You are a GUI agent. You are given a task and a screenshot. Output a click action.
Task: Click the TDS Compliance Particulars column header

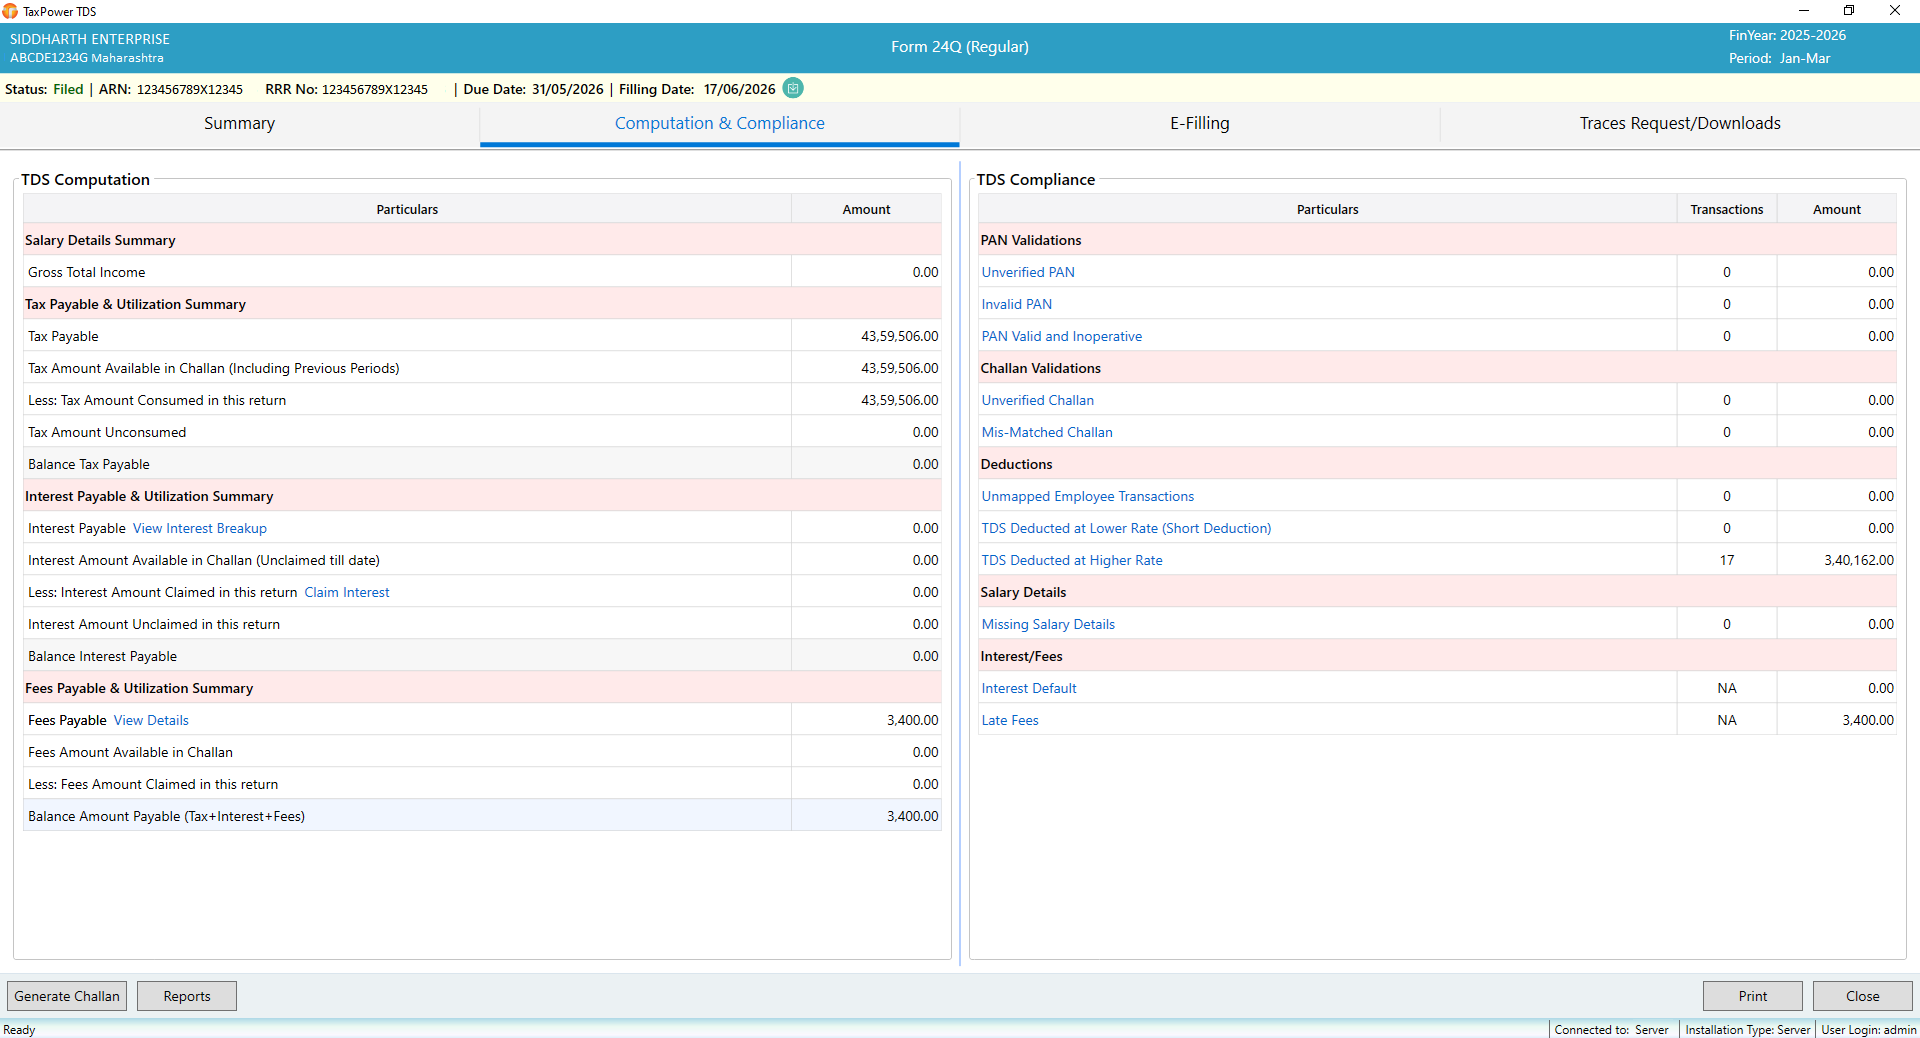pyautogui.click(x=1327, y=209)
